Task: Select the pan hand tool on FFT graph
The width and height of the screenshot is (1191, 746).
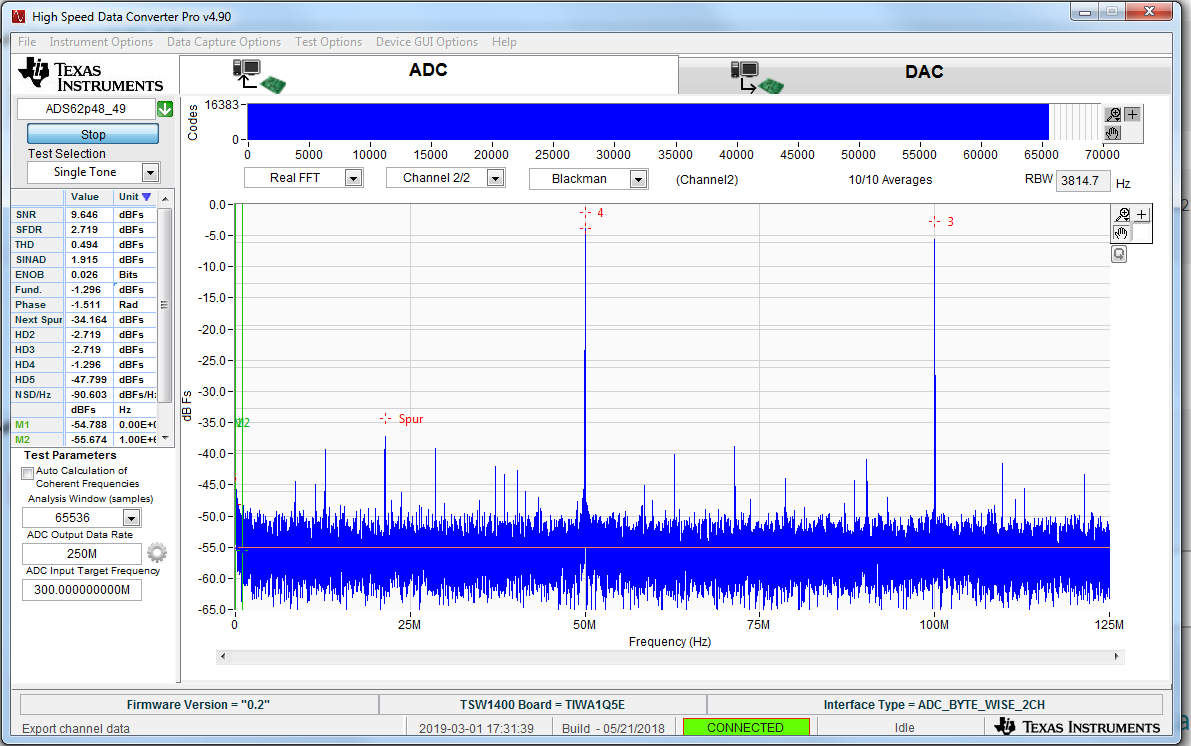Action: click(1122, 233)
